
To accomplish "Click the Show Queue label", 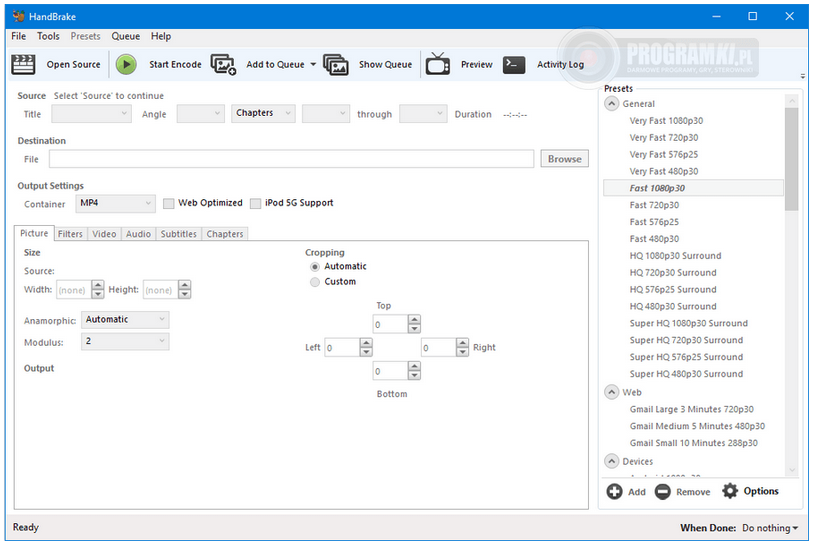I will coord(385,64).
